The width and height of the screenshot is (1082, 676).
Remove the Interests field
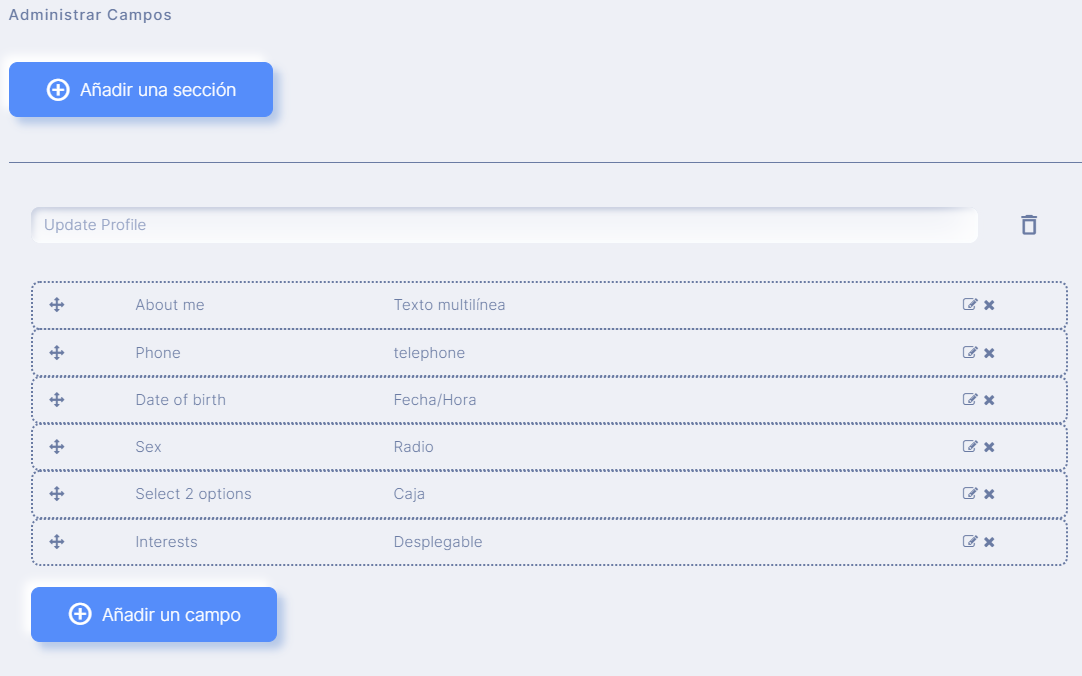click(x=989, y=542)
